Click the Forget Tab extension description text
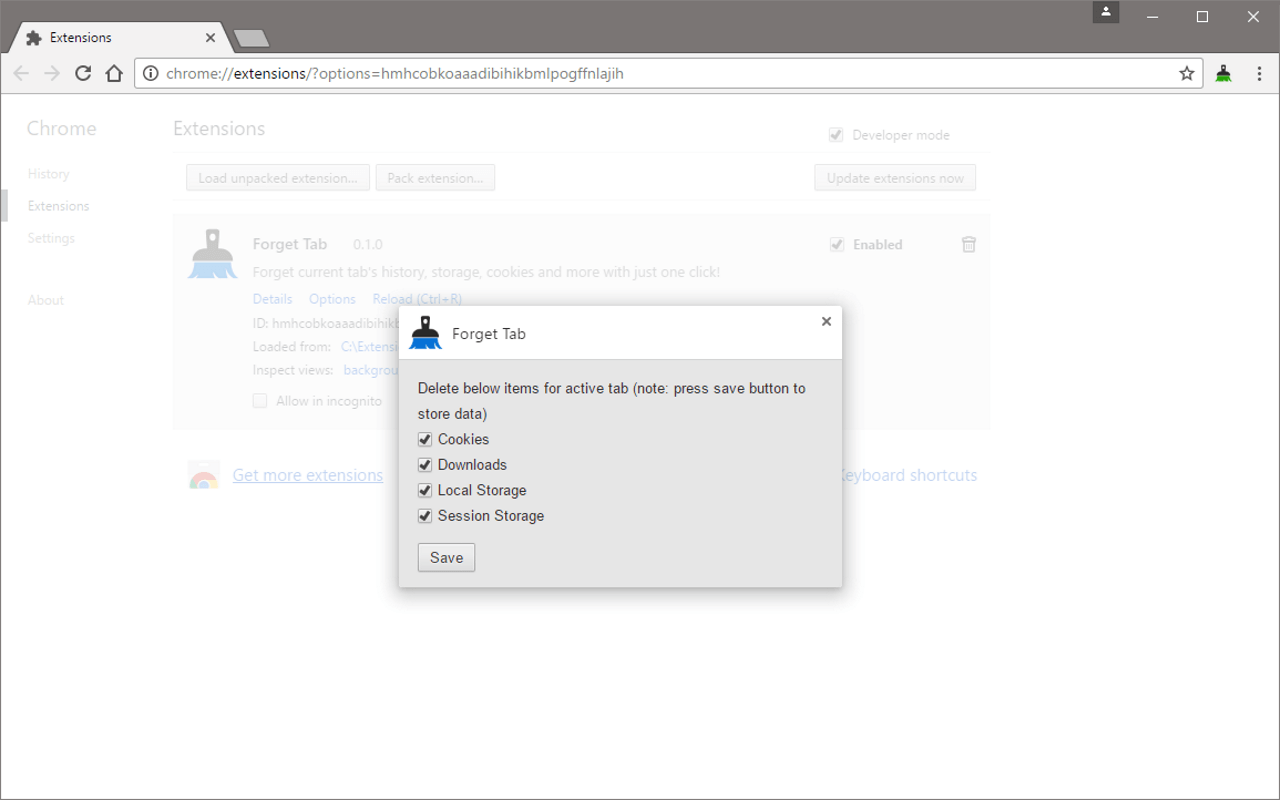This screenshot has height=800, width=1280. coord(486,272)
